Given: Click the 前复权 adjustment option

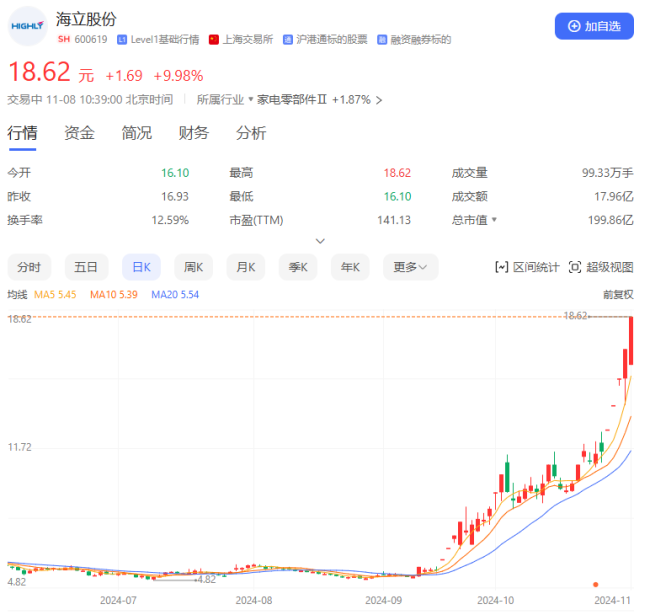Looking at the screenshot, I should pos(618,295).
